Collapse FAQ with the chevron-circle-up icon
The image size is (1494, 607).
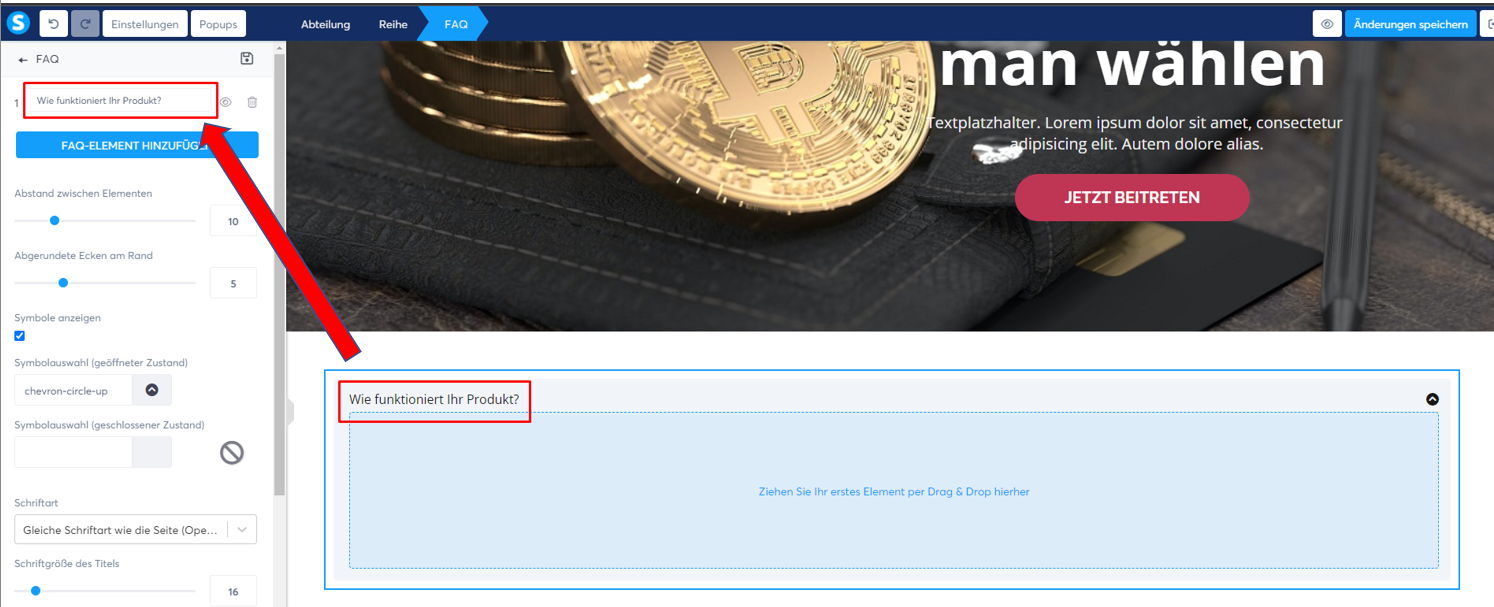point(1432,399)
